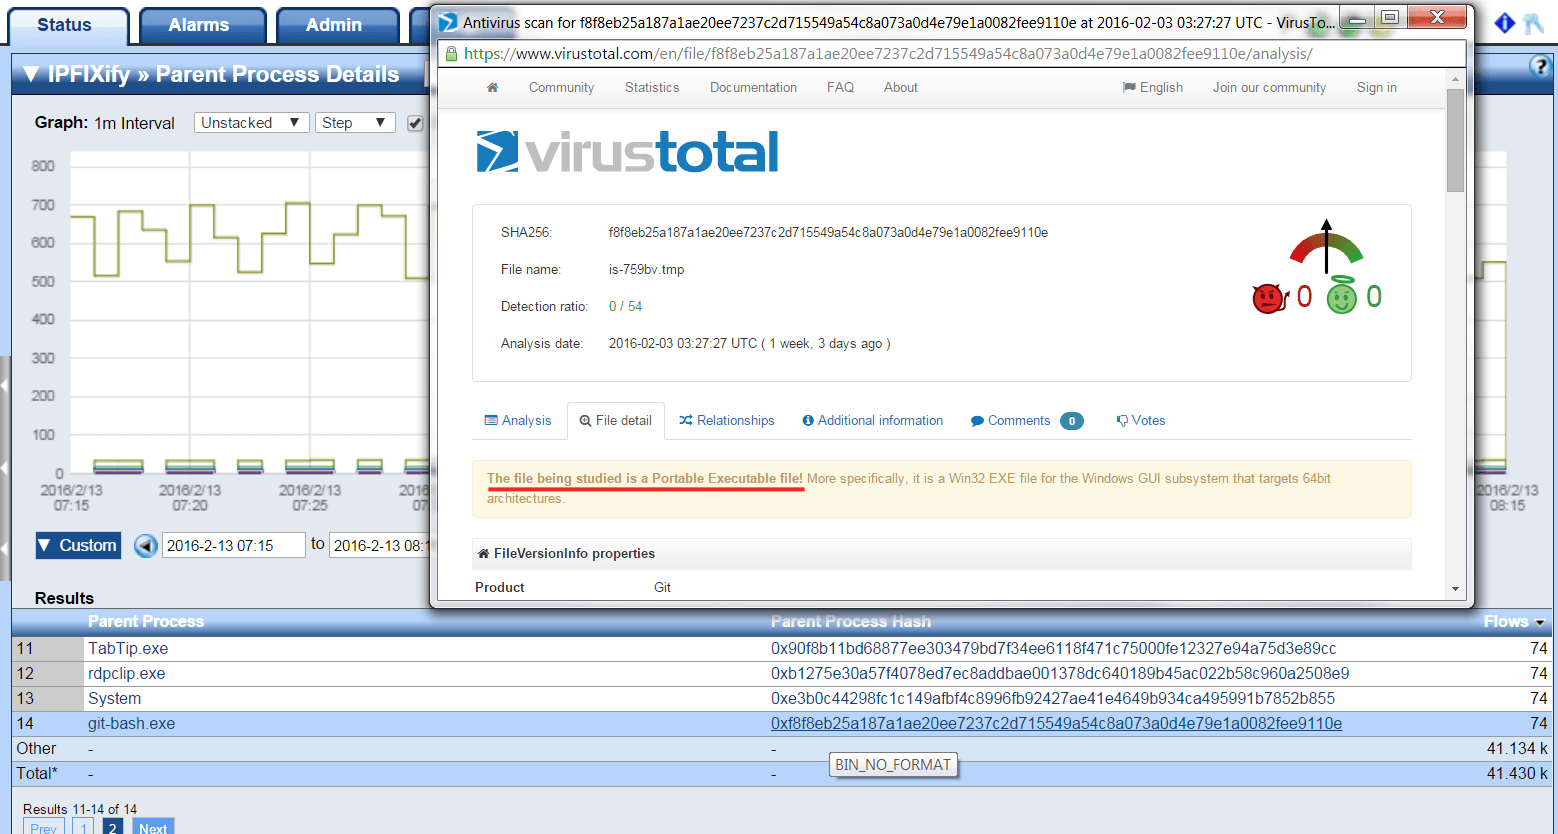This screenshot has width=1558, height=834.
Task: Click the popup vertical scrollbar thumb
Action: [1455, 140]
